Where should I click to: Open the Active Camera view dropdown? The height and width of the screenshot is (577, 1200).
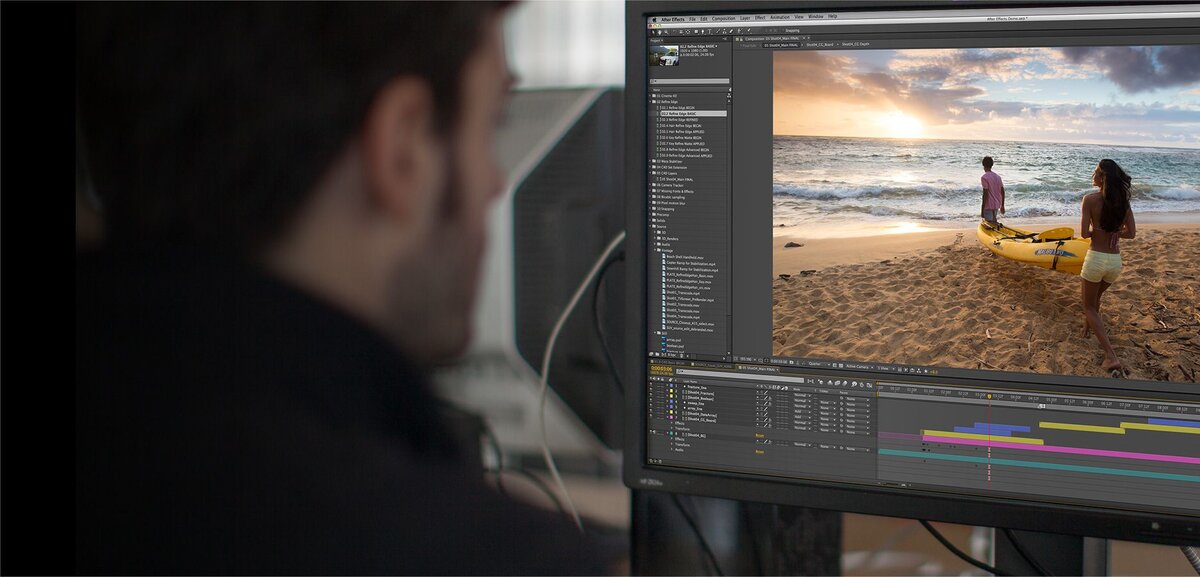(x=859, y=367)
